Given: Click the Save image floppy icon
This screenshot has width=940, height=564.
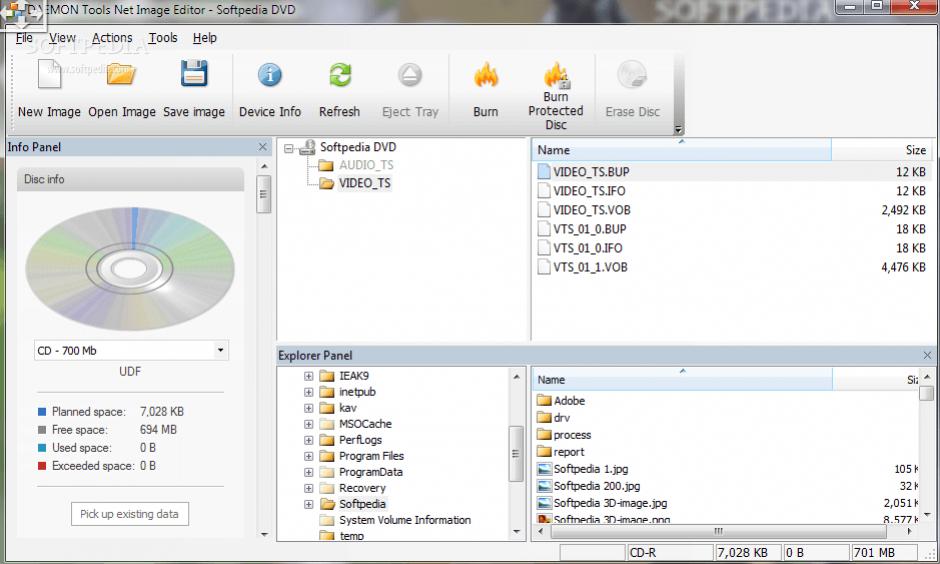Looking at the screenshot, I should (x=194, y=74).
